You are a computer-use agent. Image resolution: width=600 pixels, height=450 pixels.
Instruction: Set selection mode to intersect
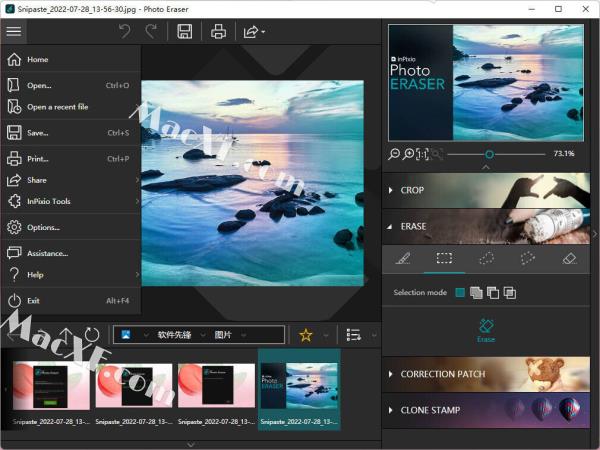[x=510, y=293]
